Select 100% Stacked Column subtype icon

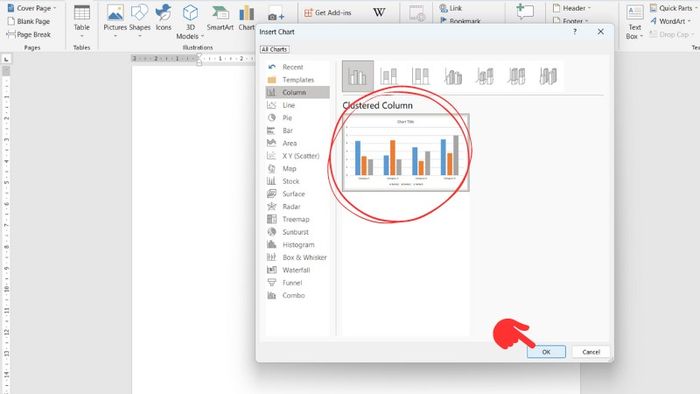pos(421,76)
